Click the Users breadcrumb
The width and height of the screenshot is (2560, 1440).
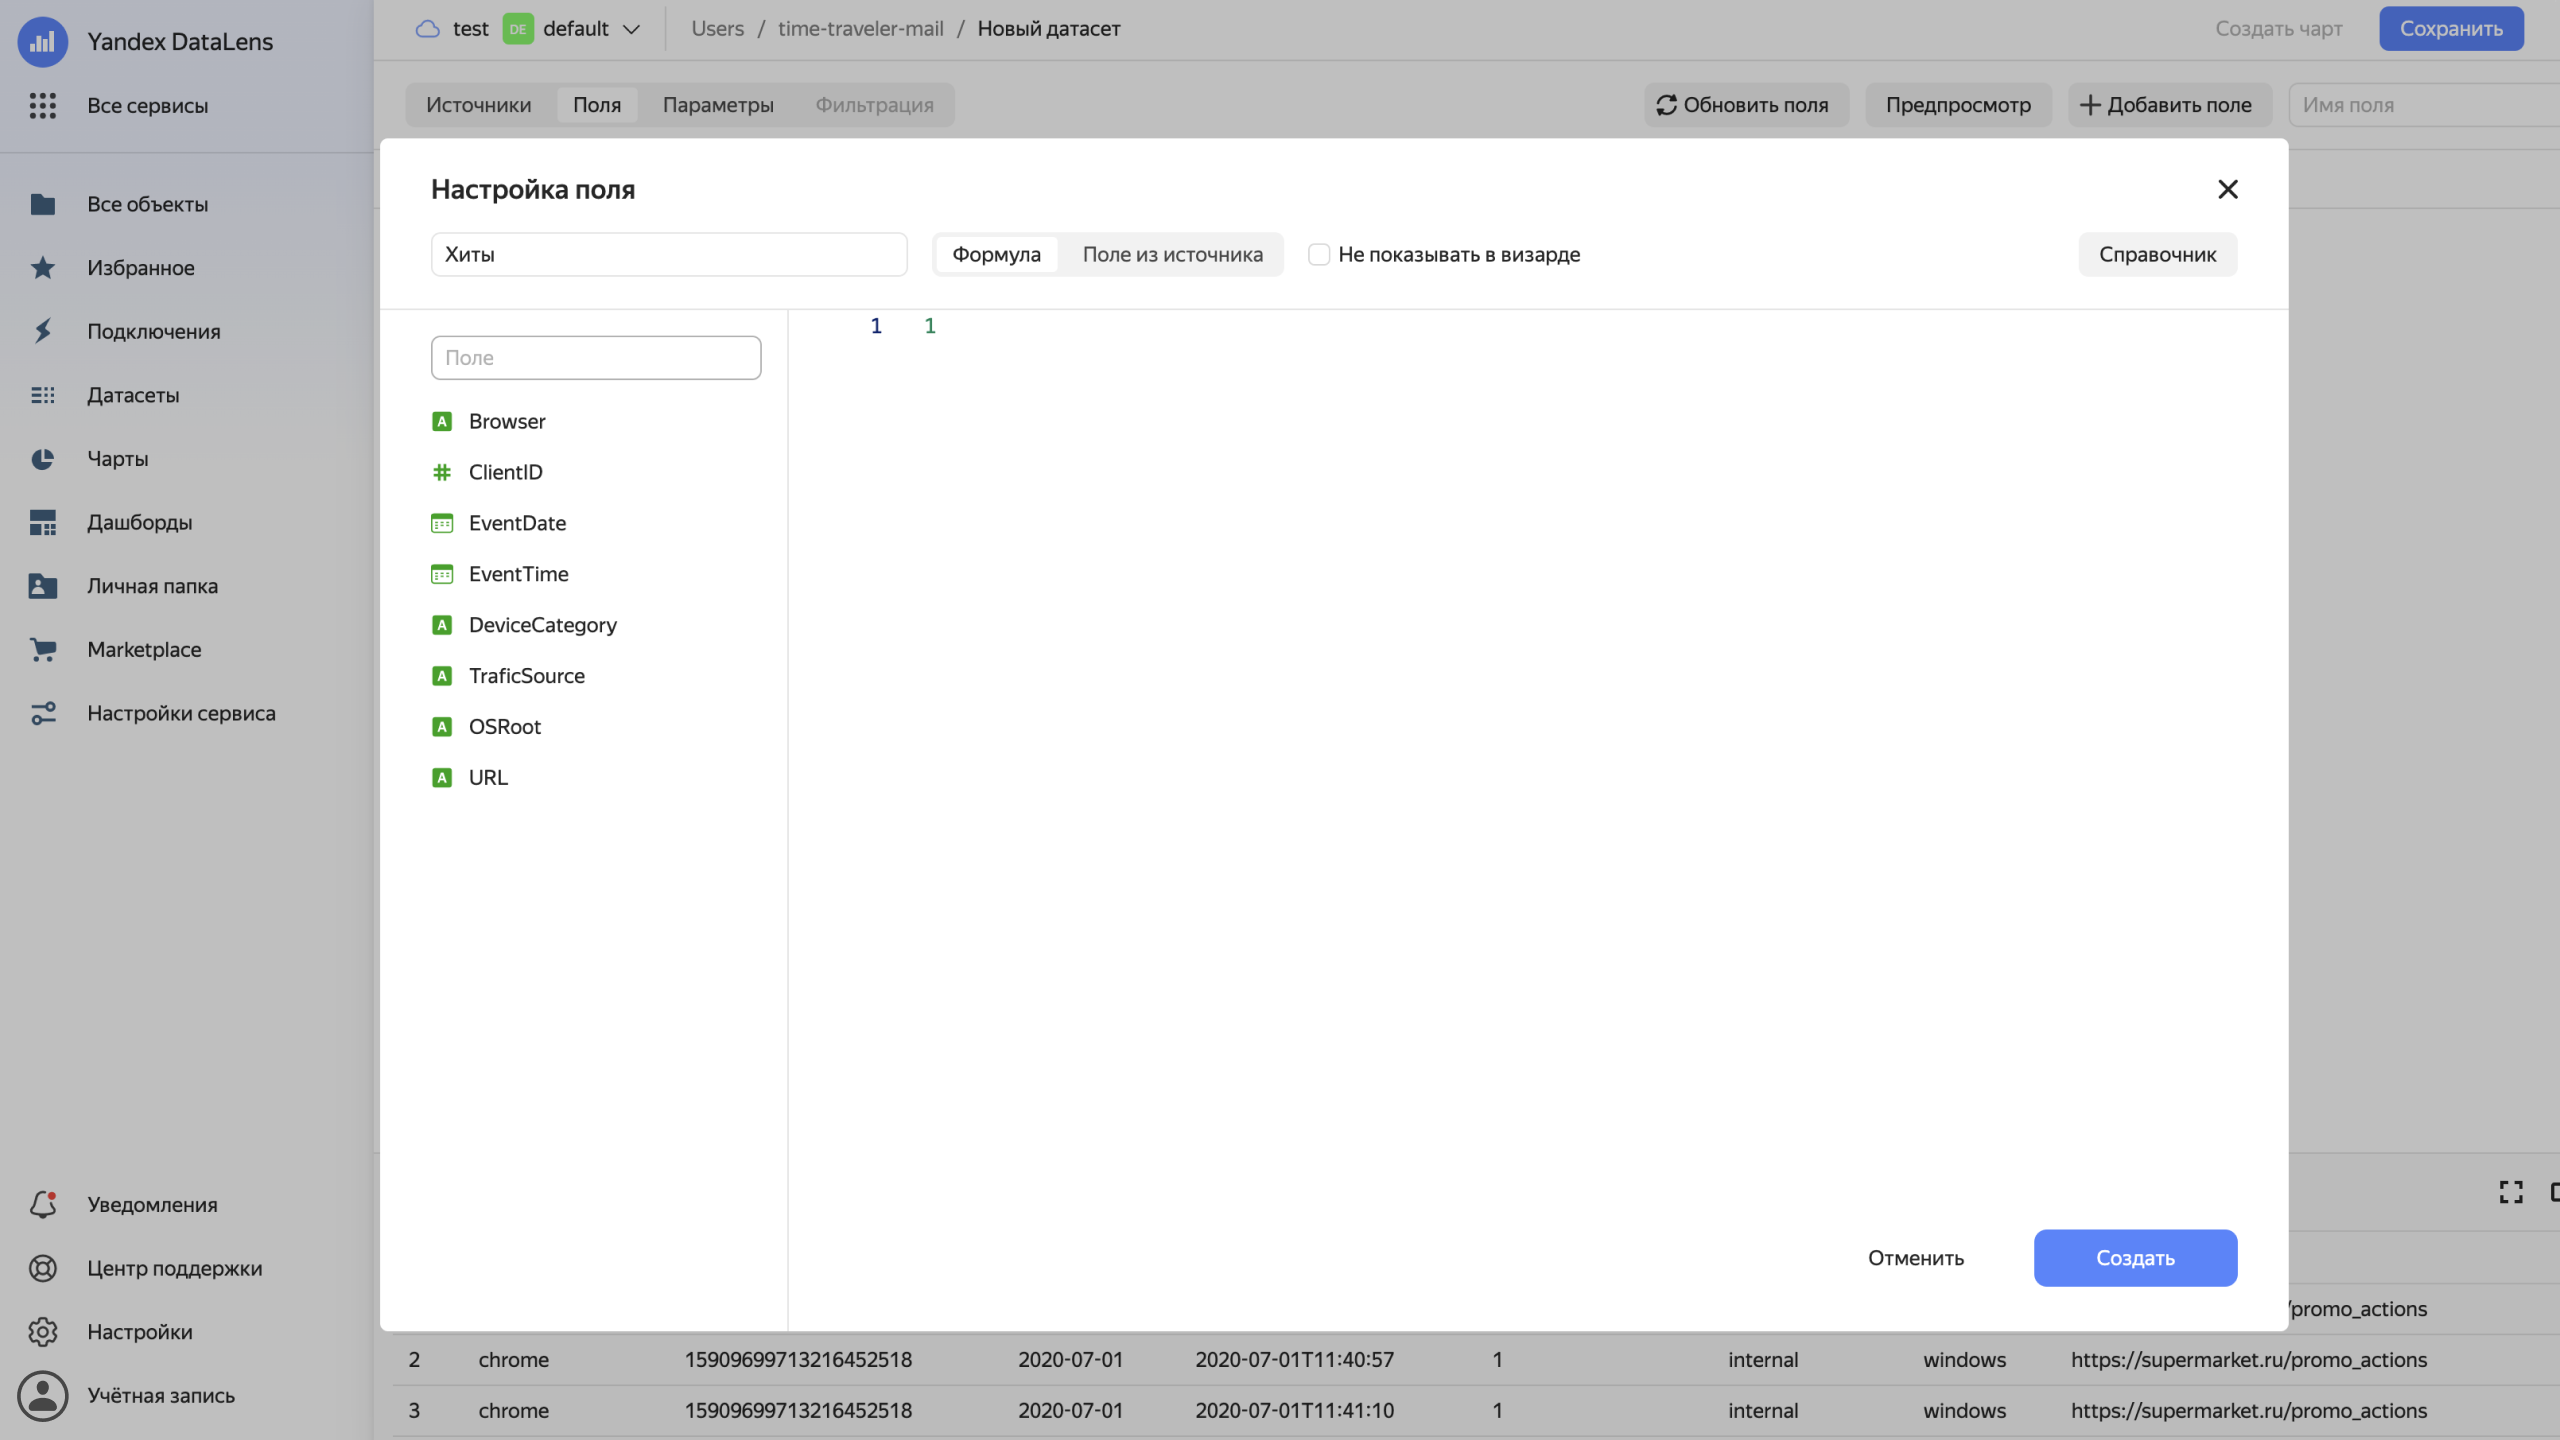point(717,28)
